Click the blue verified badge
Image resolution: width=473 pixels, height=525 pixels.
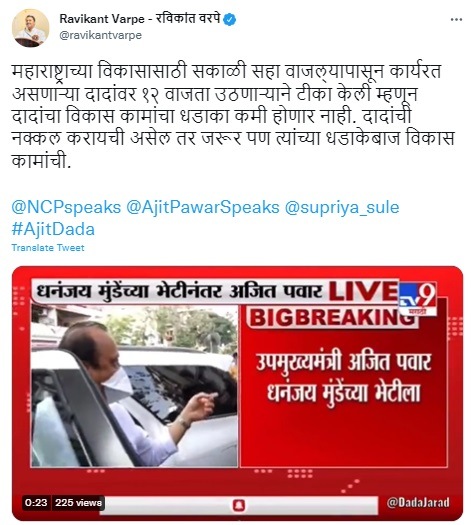230,20
